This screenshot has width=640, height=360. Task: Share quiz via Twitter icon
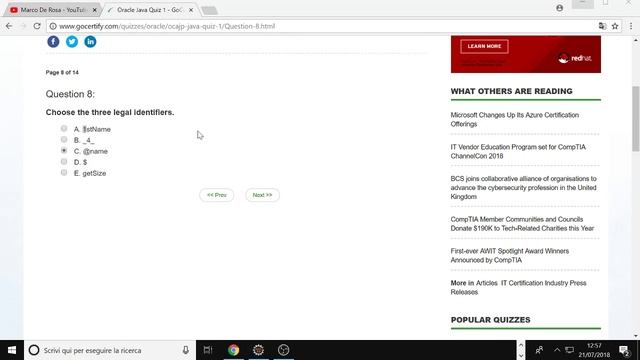point(72,42)
